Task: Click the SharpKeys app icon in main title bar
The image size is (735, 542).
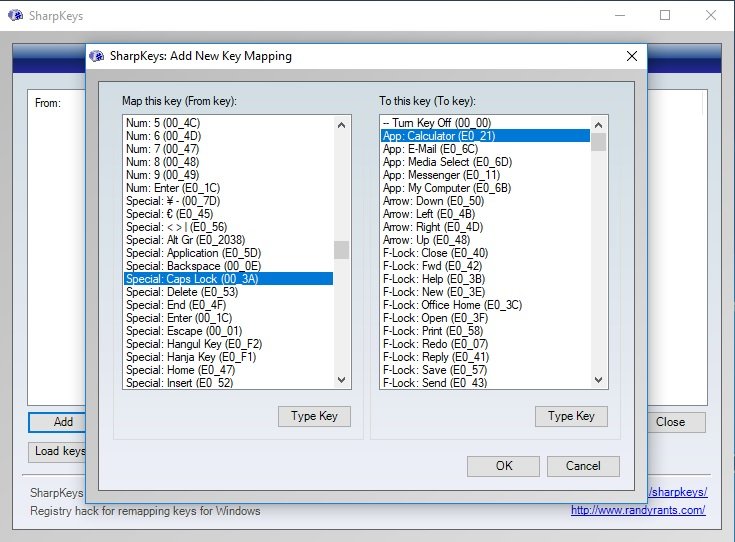Action: [15, 15]
